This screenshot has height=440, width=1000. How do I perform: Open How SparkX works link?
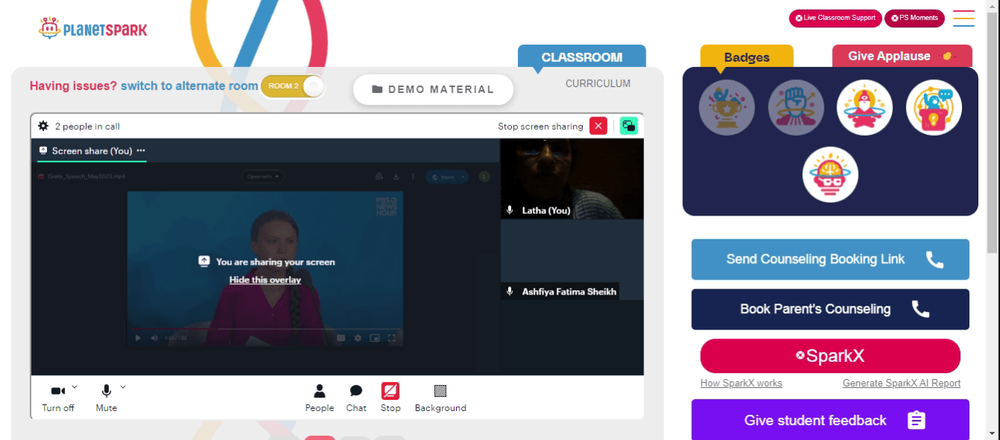(741, 383)
